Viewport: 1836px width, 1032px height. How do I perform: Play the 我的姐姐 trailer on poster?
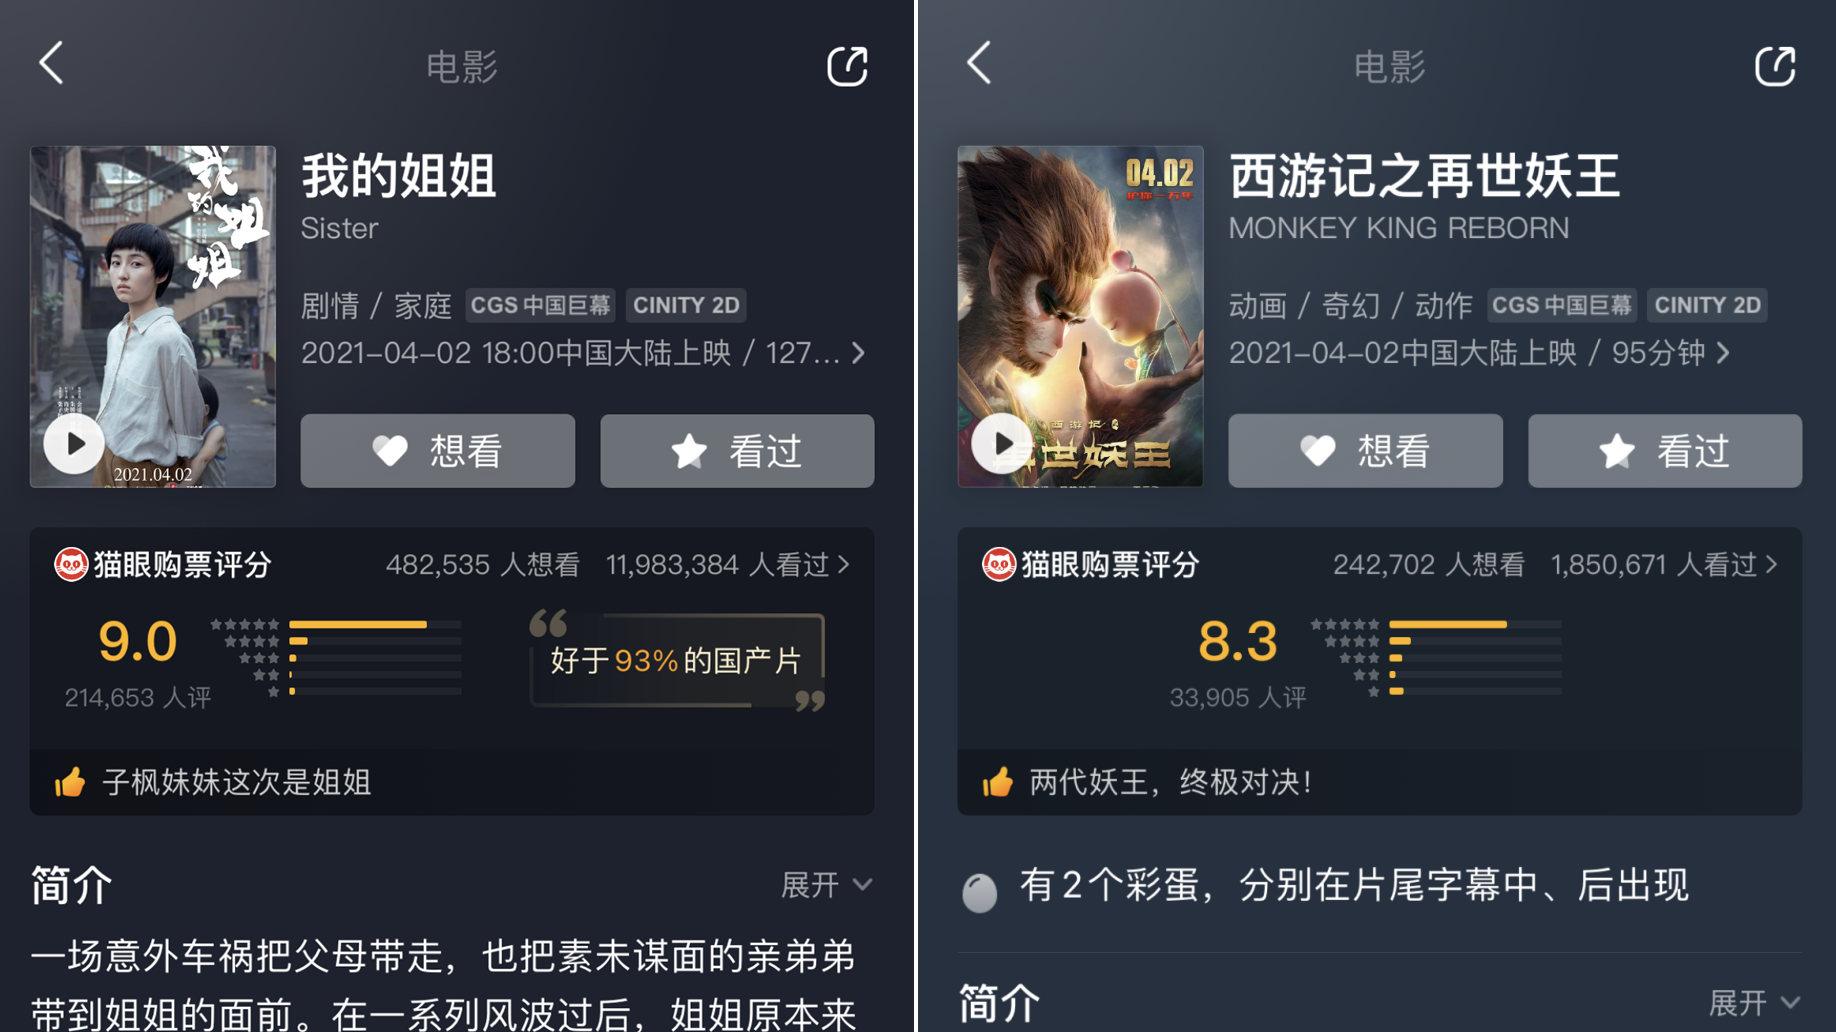pos(73,444)
